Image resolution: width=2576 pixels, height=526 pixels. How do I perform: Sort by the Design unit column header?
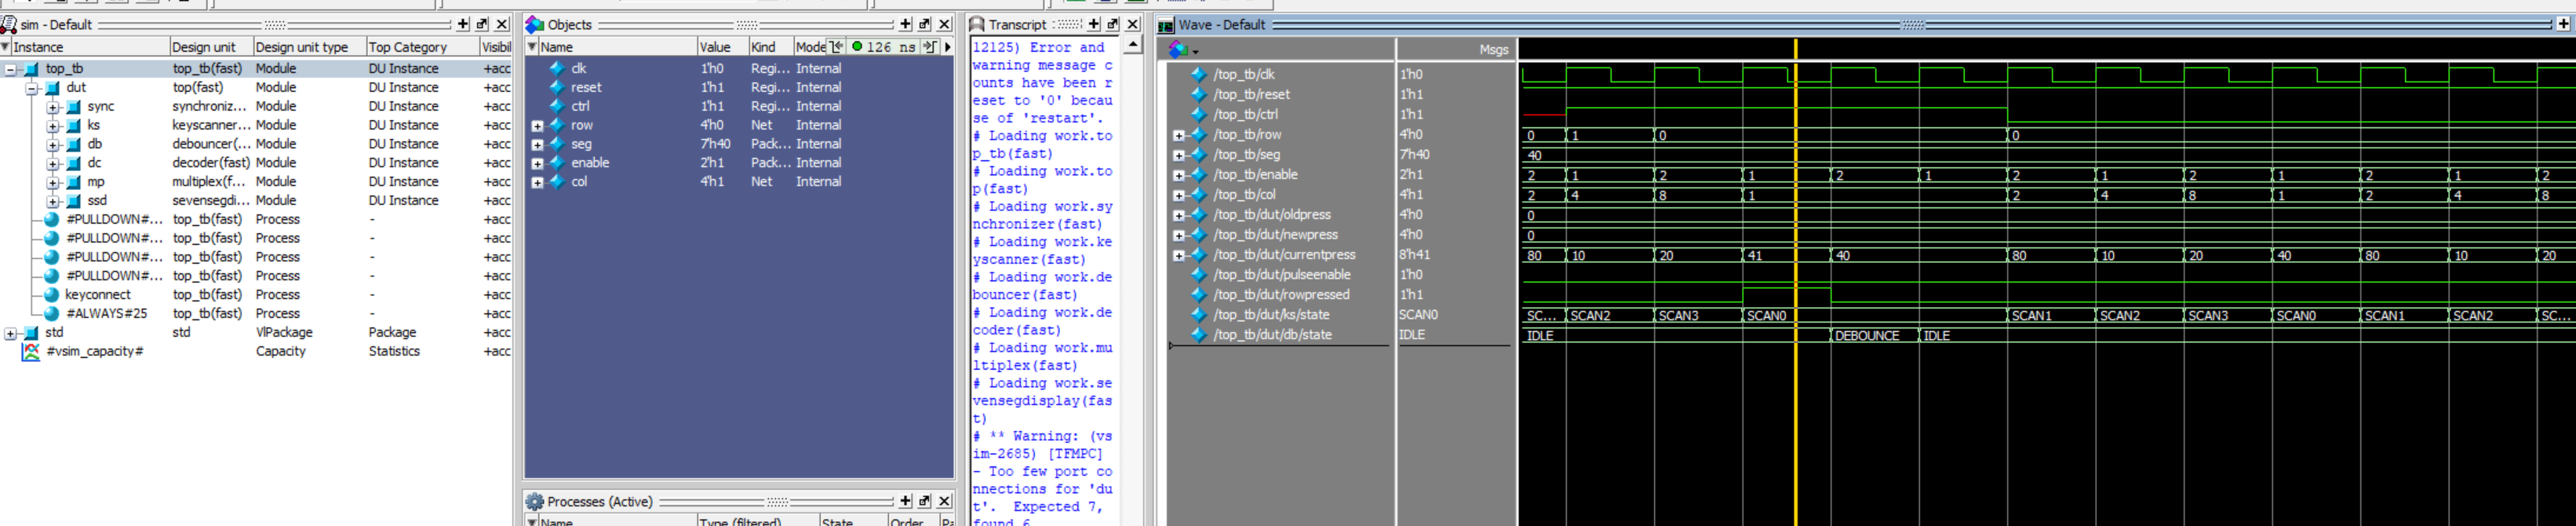pyautogui.click(x=204, y=47)
